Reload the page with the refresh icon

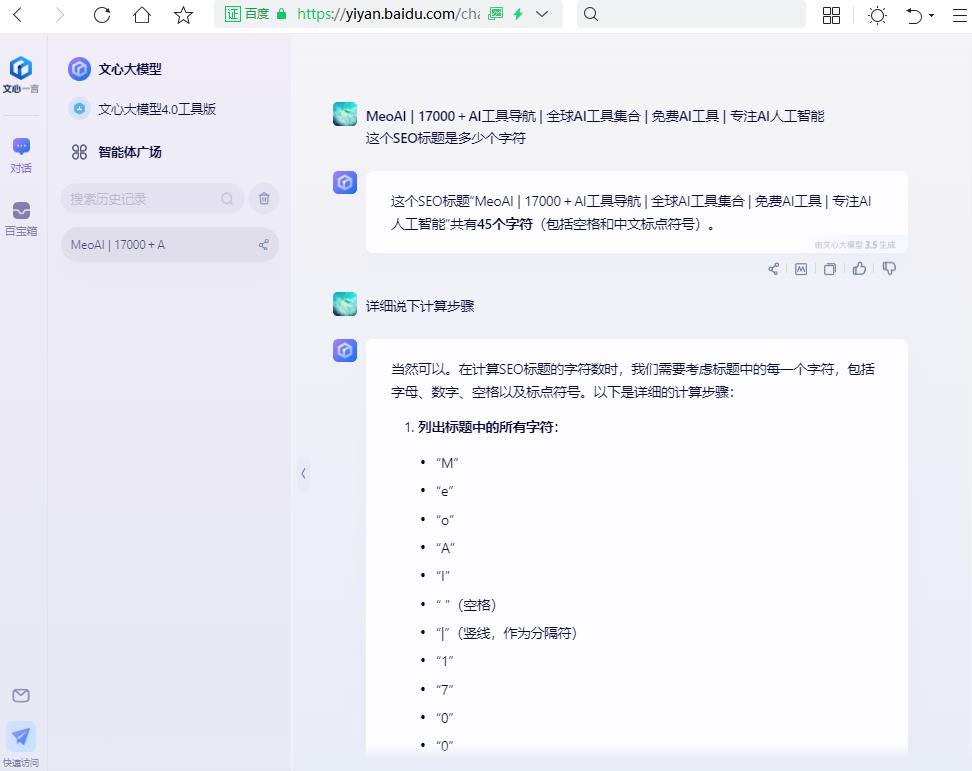pos(102,14)
